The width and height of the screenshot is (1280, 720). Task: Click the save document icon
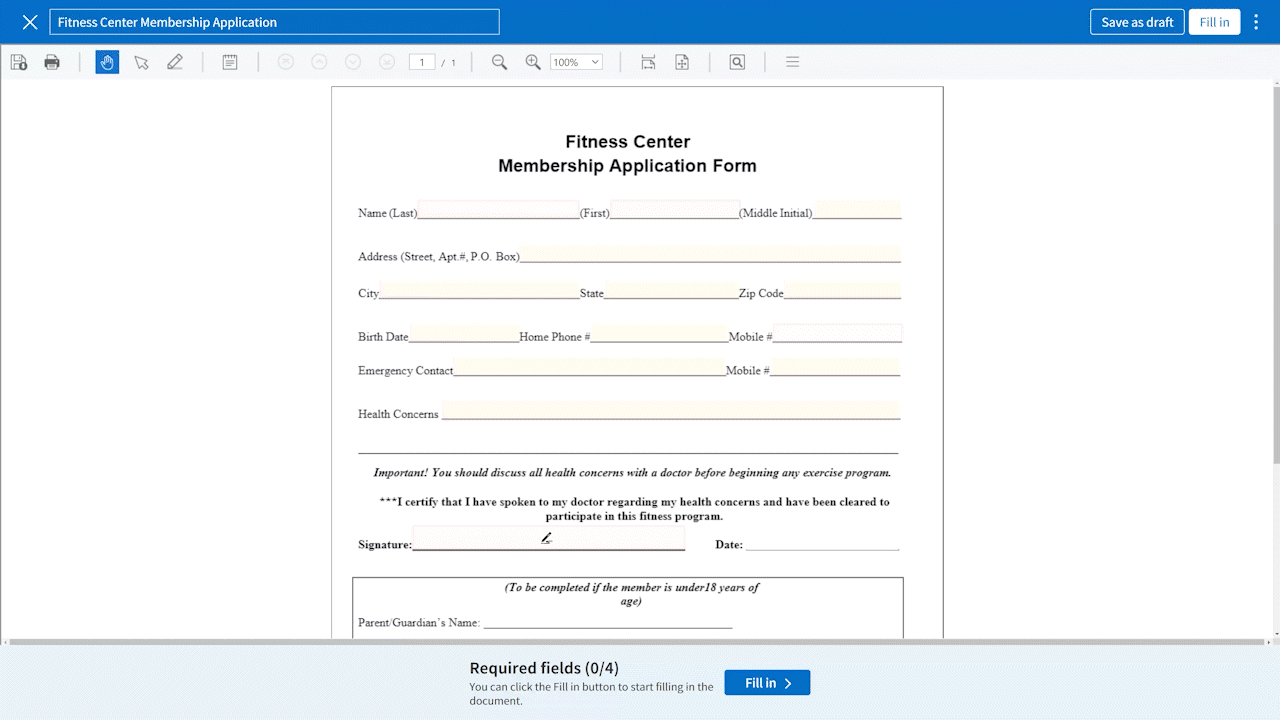click(19, 62)
